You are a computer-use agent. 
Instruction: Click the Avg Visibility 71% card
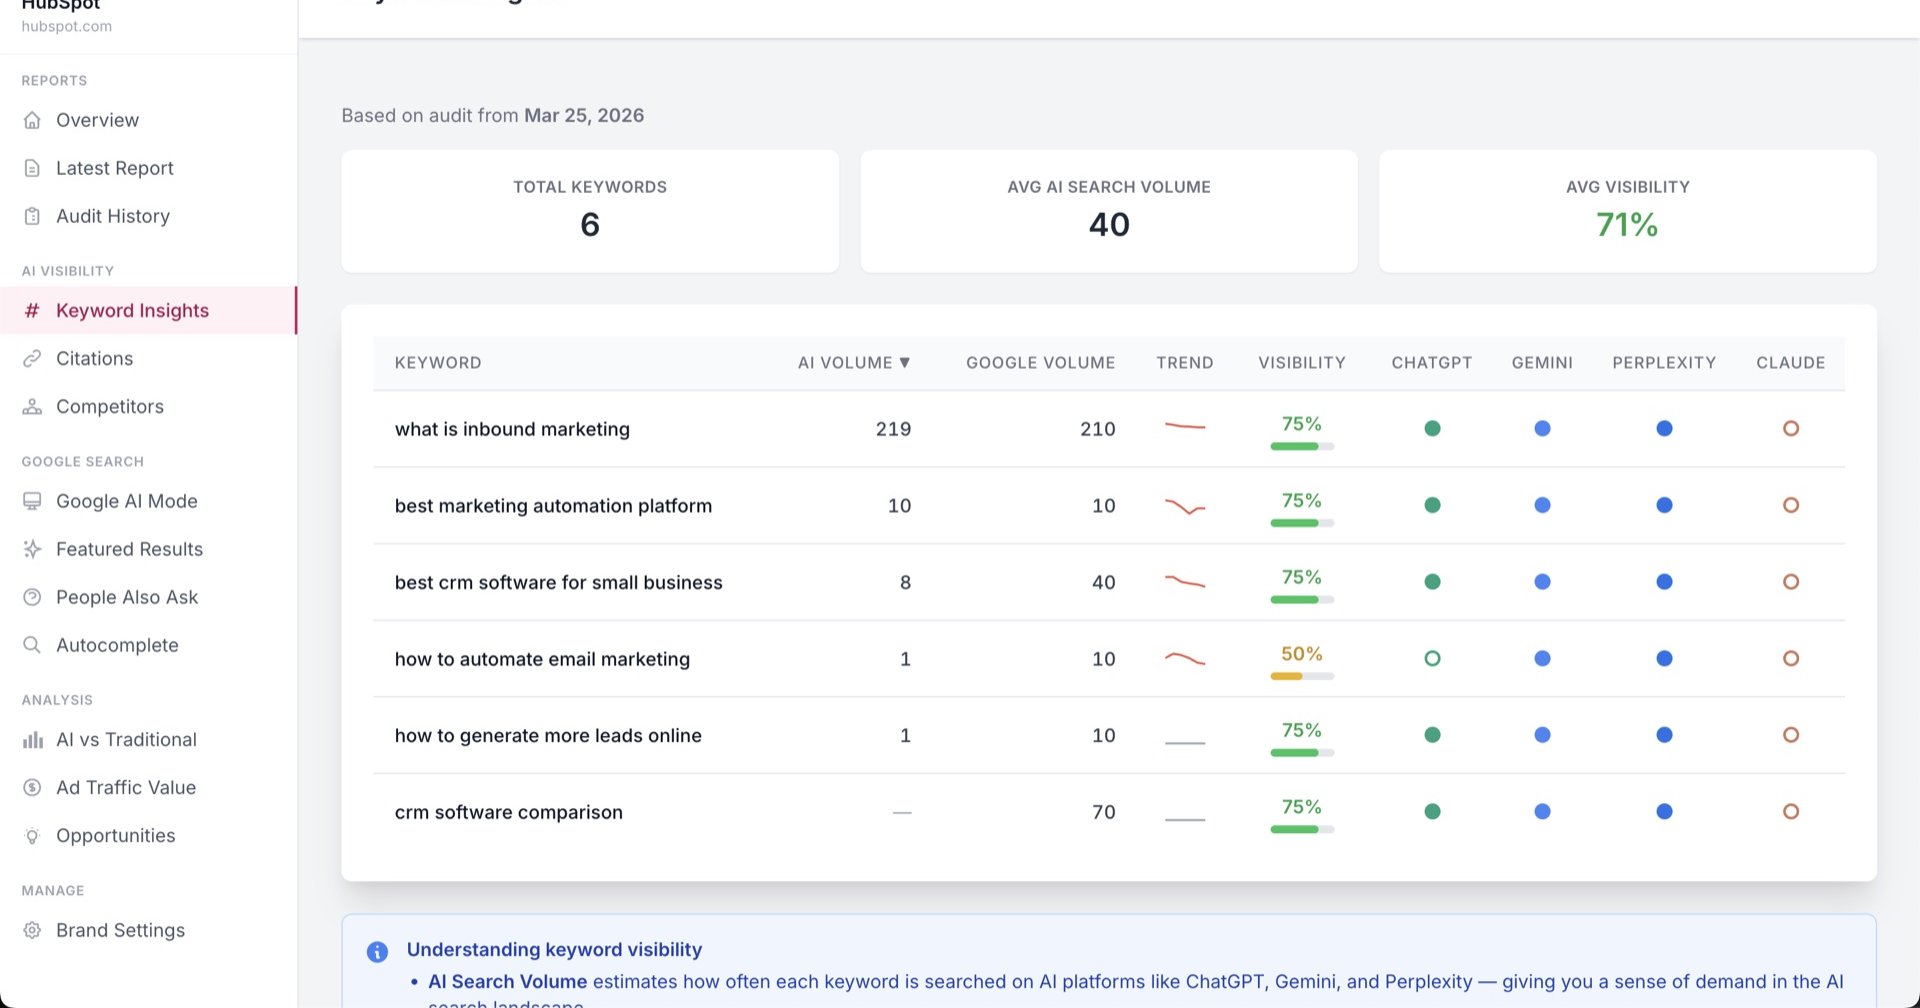tap(1627, 211)
